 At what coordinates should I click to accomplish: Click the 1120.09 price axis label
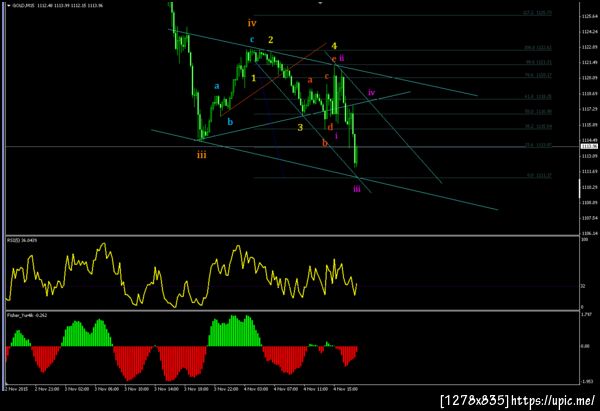tap(590, 78)
